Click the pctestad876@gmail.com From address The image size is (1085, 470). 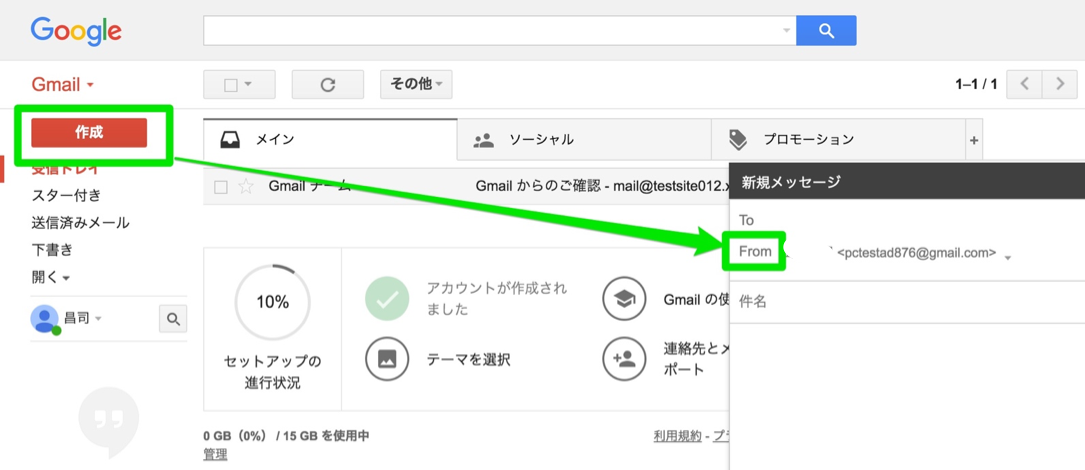coord(916,253)
